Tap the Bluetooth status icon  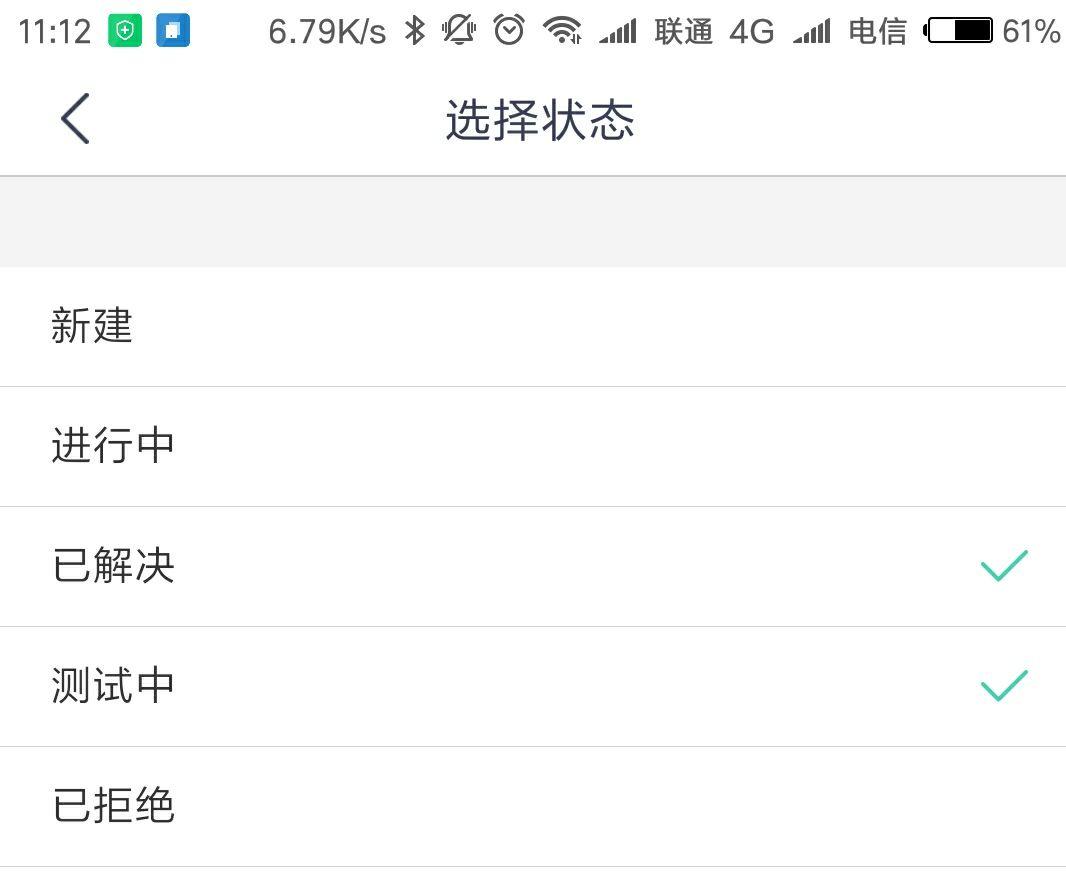414,31
